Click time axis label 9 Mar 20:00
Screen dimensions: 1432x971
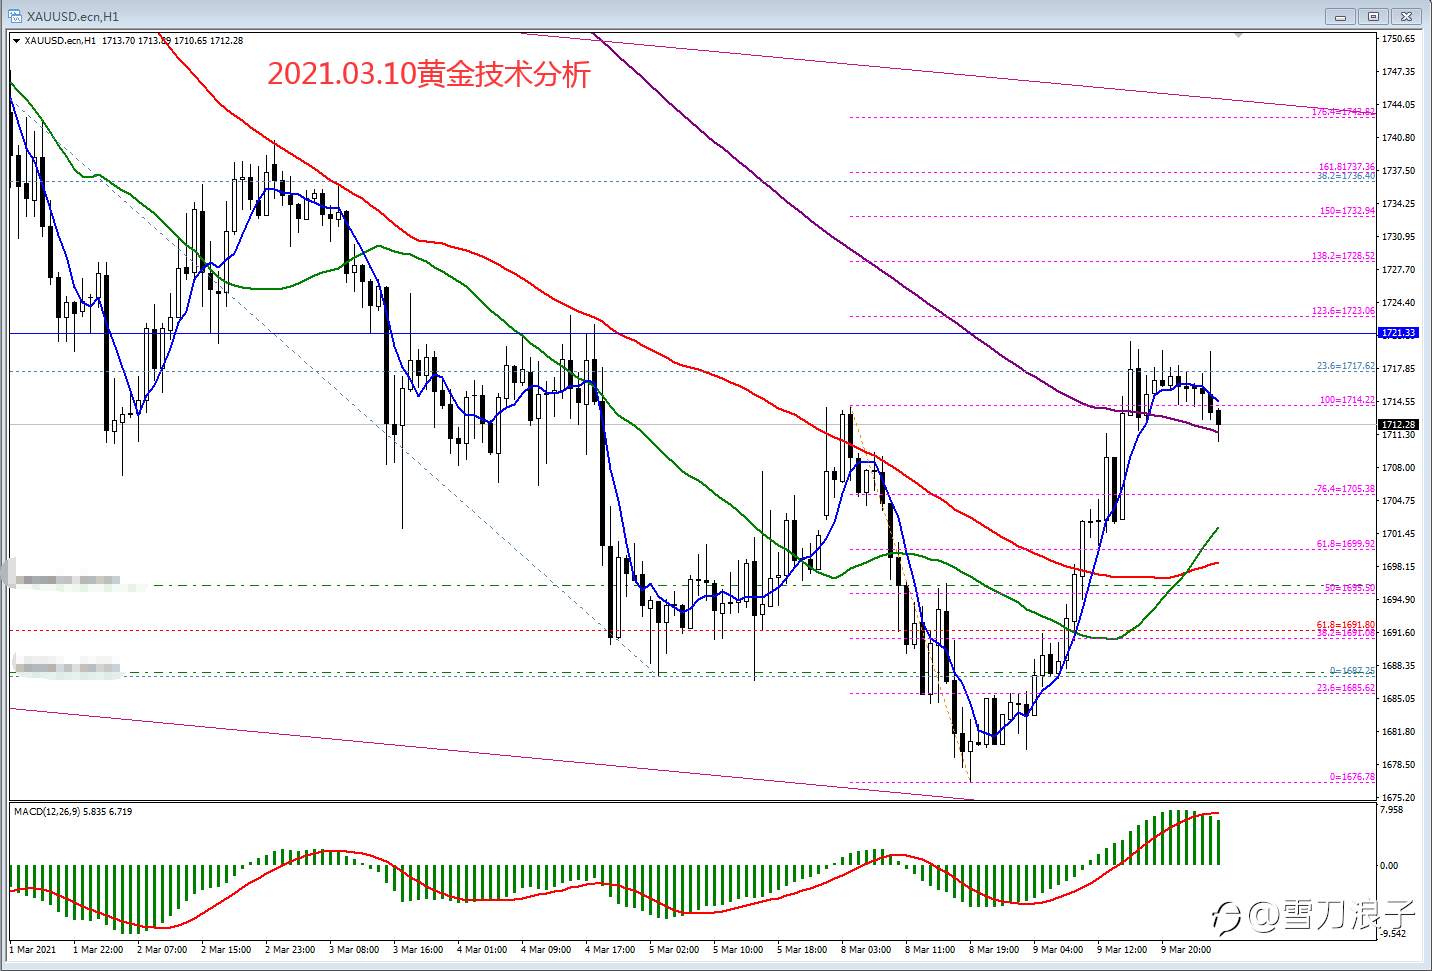pos(1186,949)
